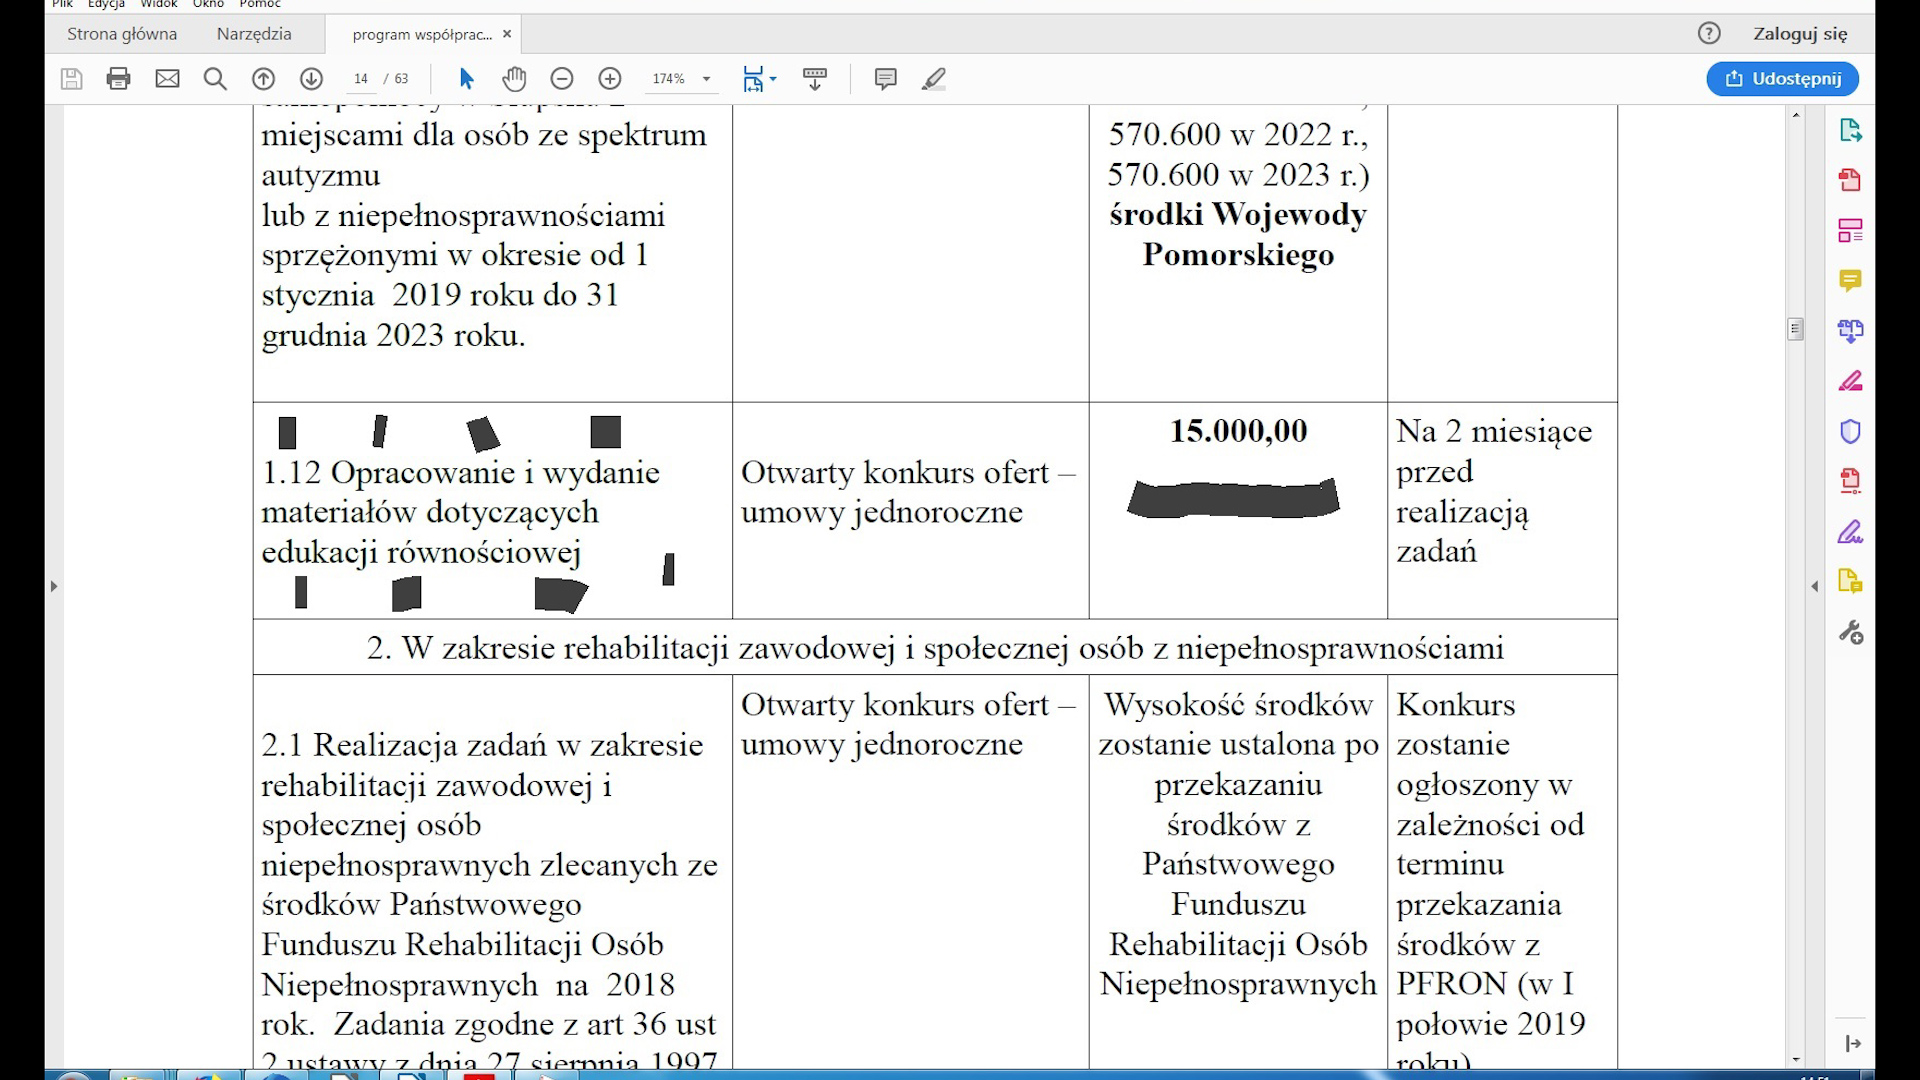Open the Find text magnifier
The image size is (1920, 1080).
pos(215,79)
